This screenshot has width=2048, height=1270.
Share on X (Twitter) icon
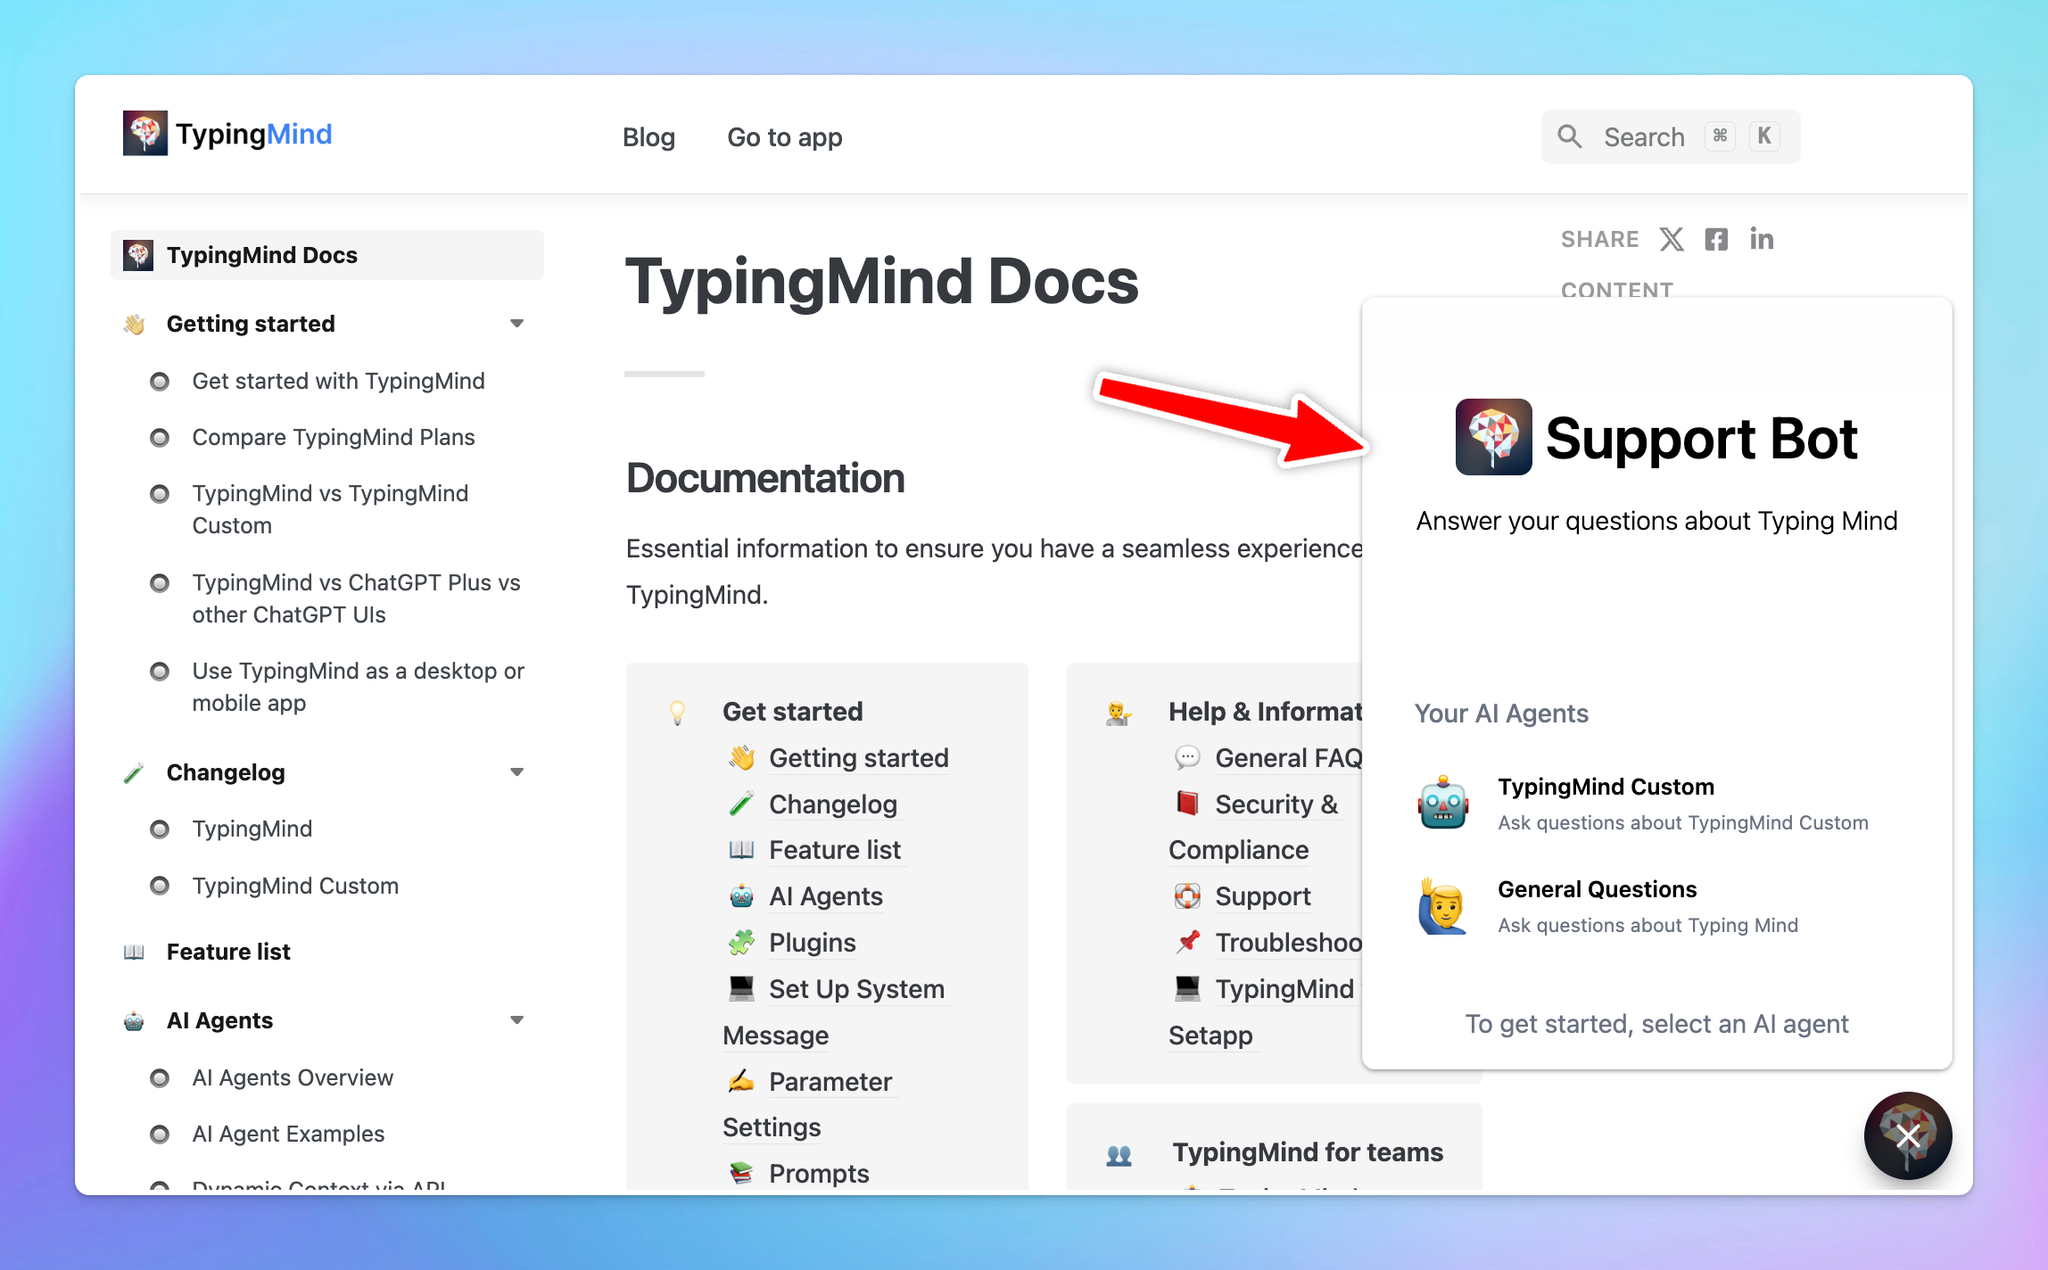[x=1671, y=239]
